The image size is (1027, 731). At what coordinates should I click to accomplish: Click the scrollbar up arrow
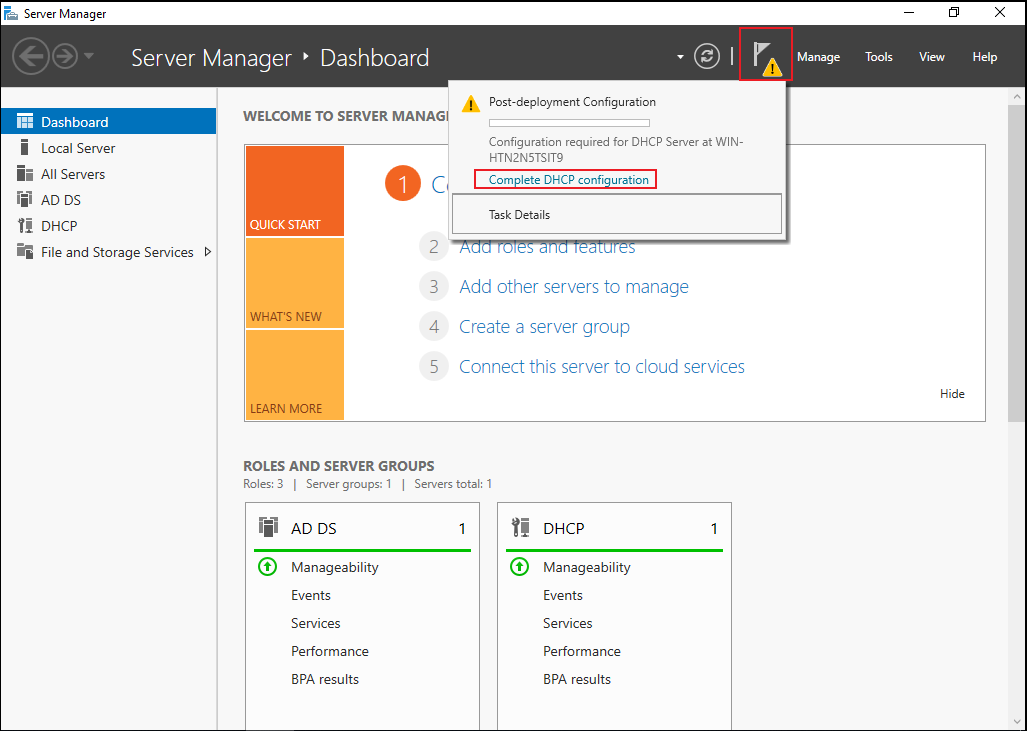1017,96
